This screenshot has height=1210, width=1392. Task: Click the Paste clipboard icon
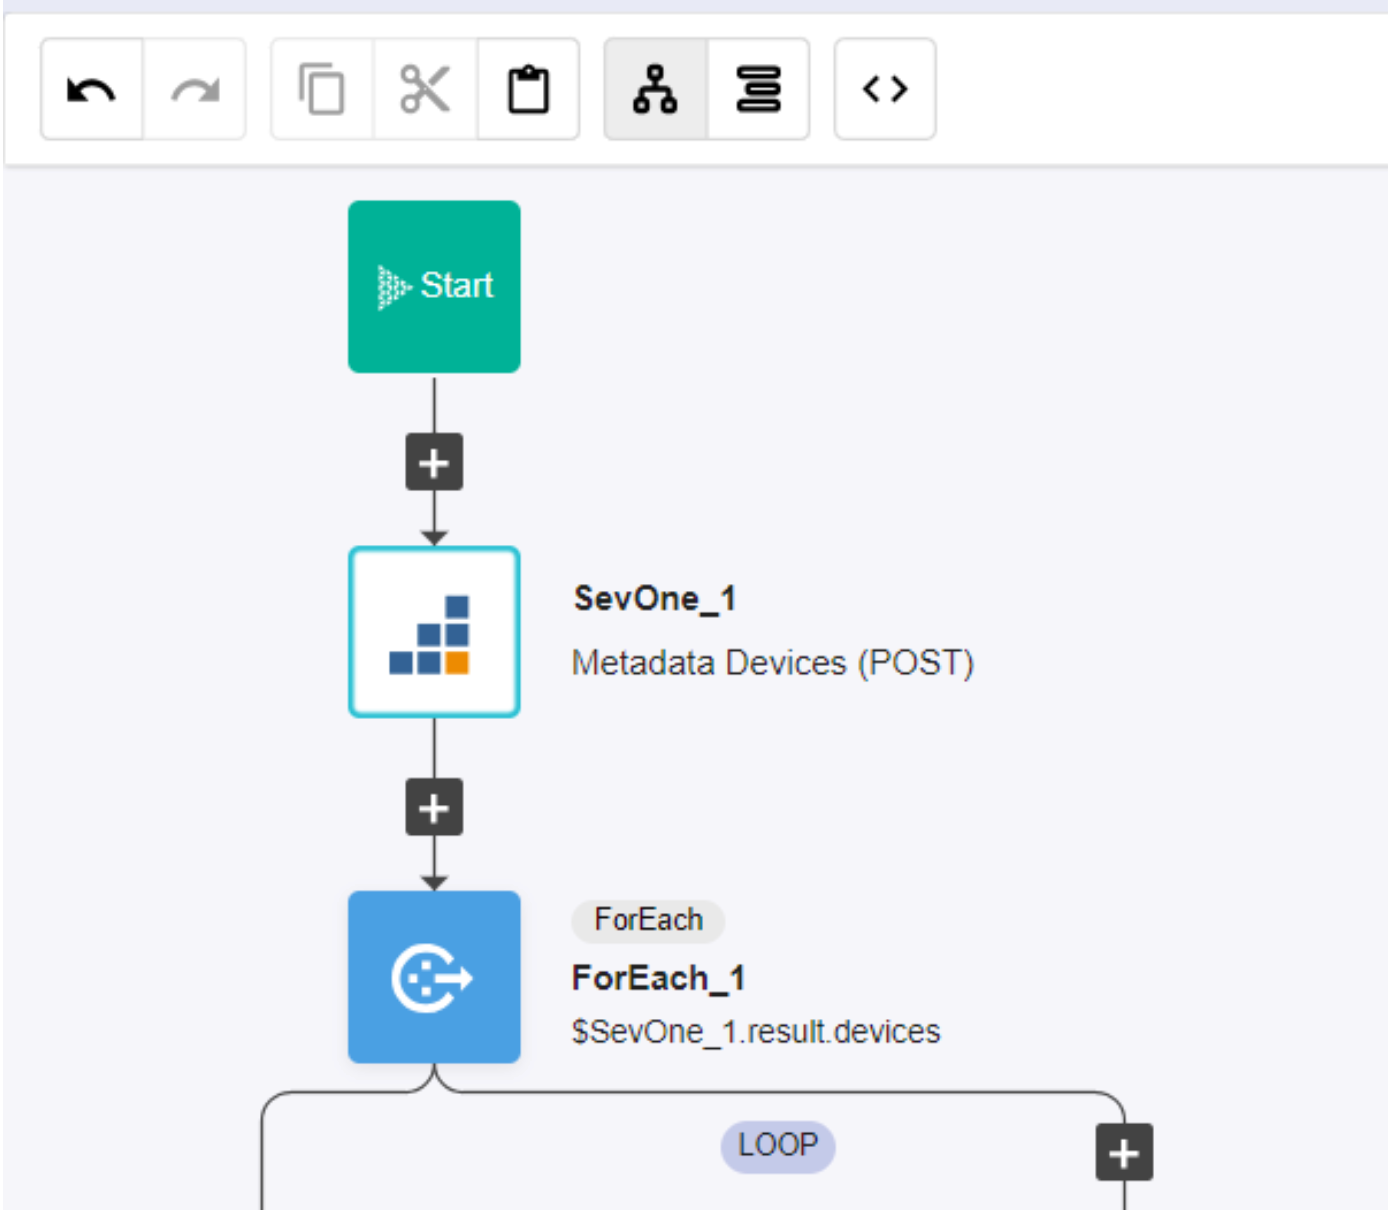pos(529,90)
